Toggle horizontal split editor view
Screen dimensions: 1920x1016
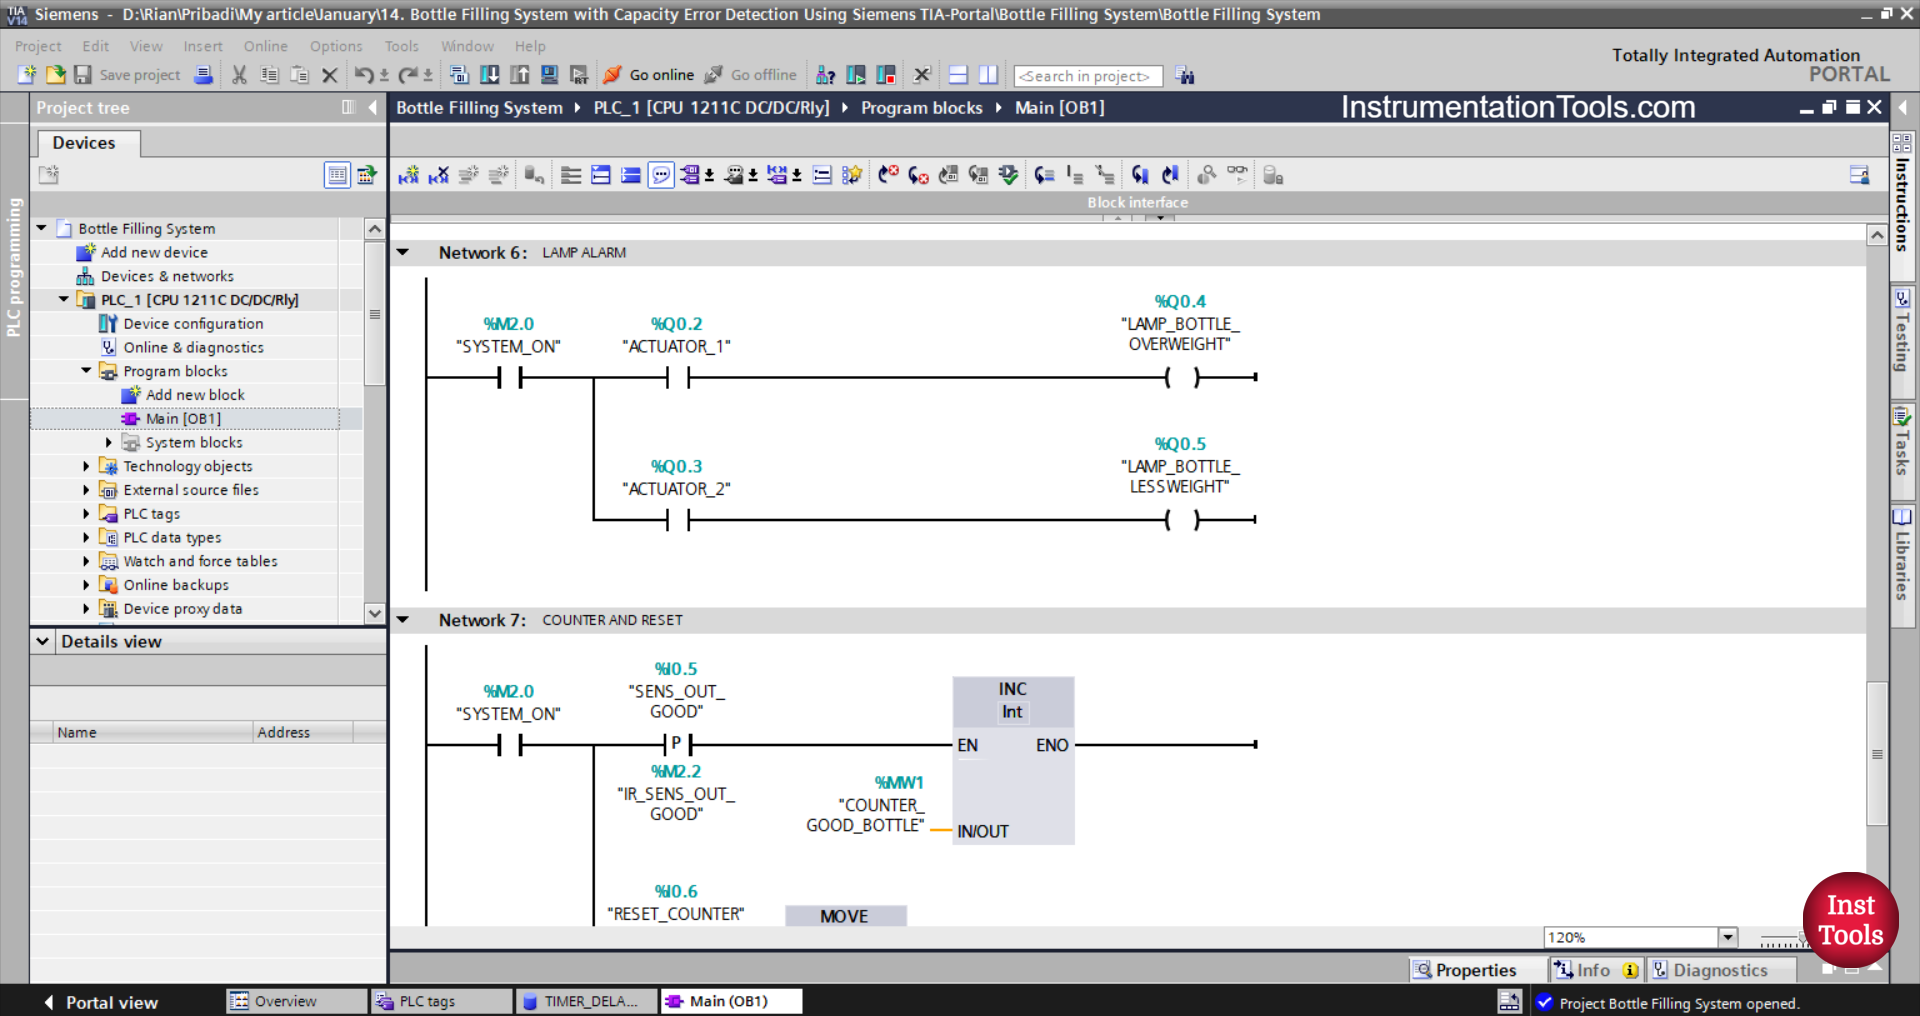pyautogui.click(x=958, y=75)
